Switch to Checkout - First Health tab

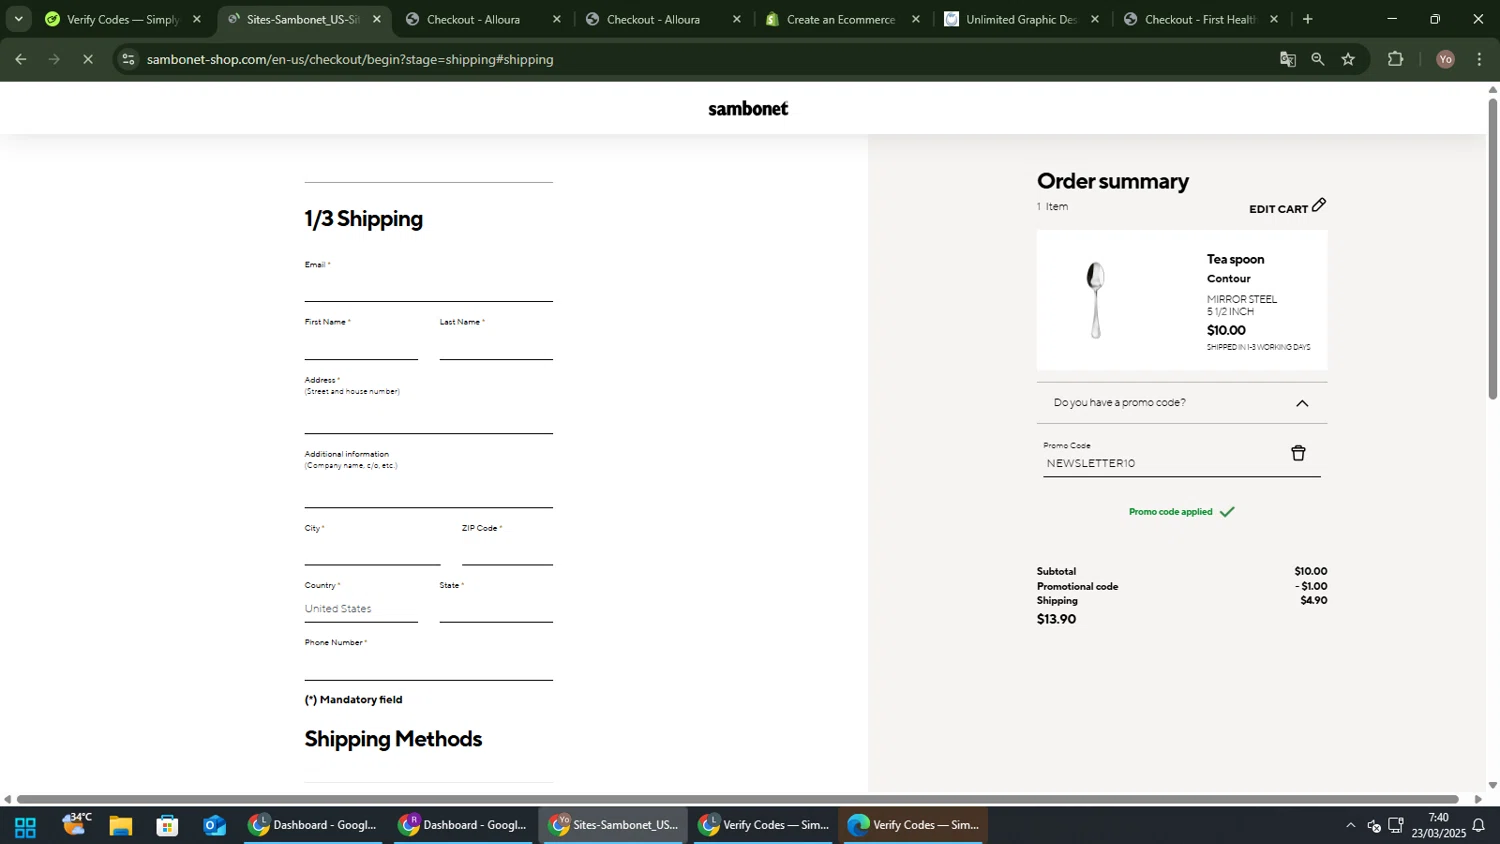point(1199,19)
